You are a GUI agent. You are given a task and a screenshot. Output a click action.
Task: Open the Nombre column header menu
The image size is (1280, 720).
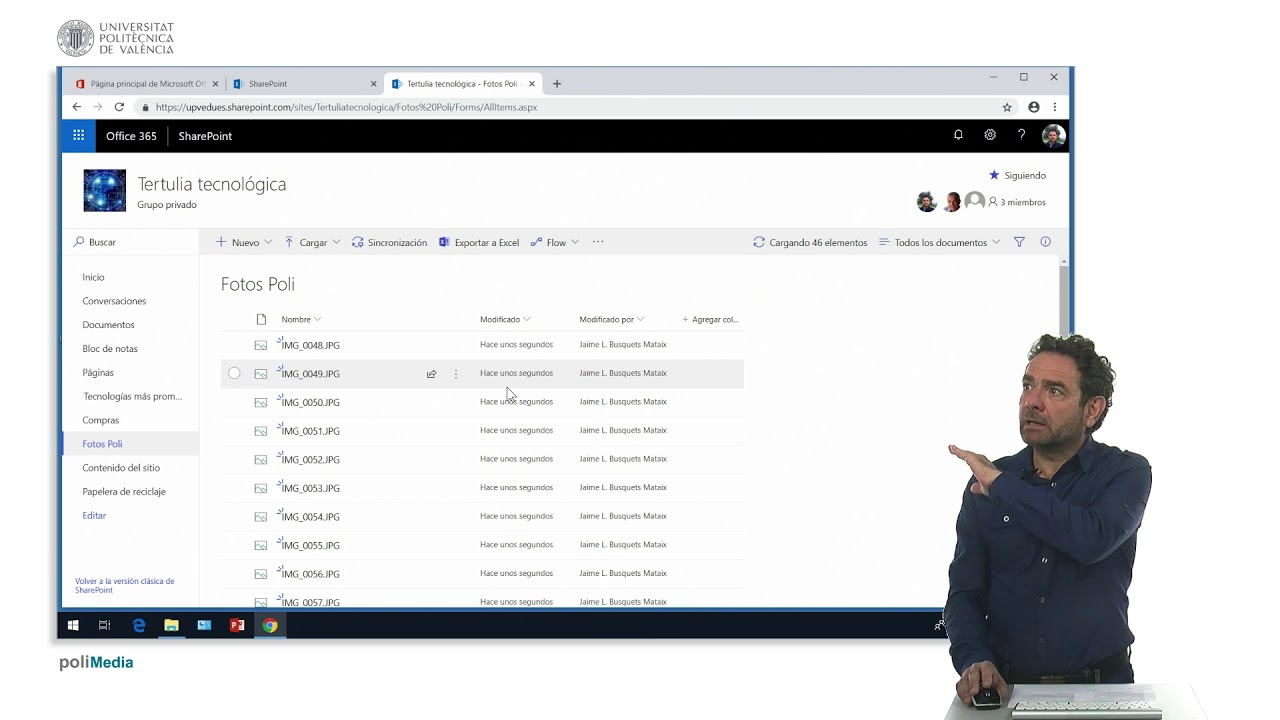(301, 319)
